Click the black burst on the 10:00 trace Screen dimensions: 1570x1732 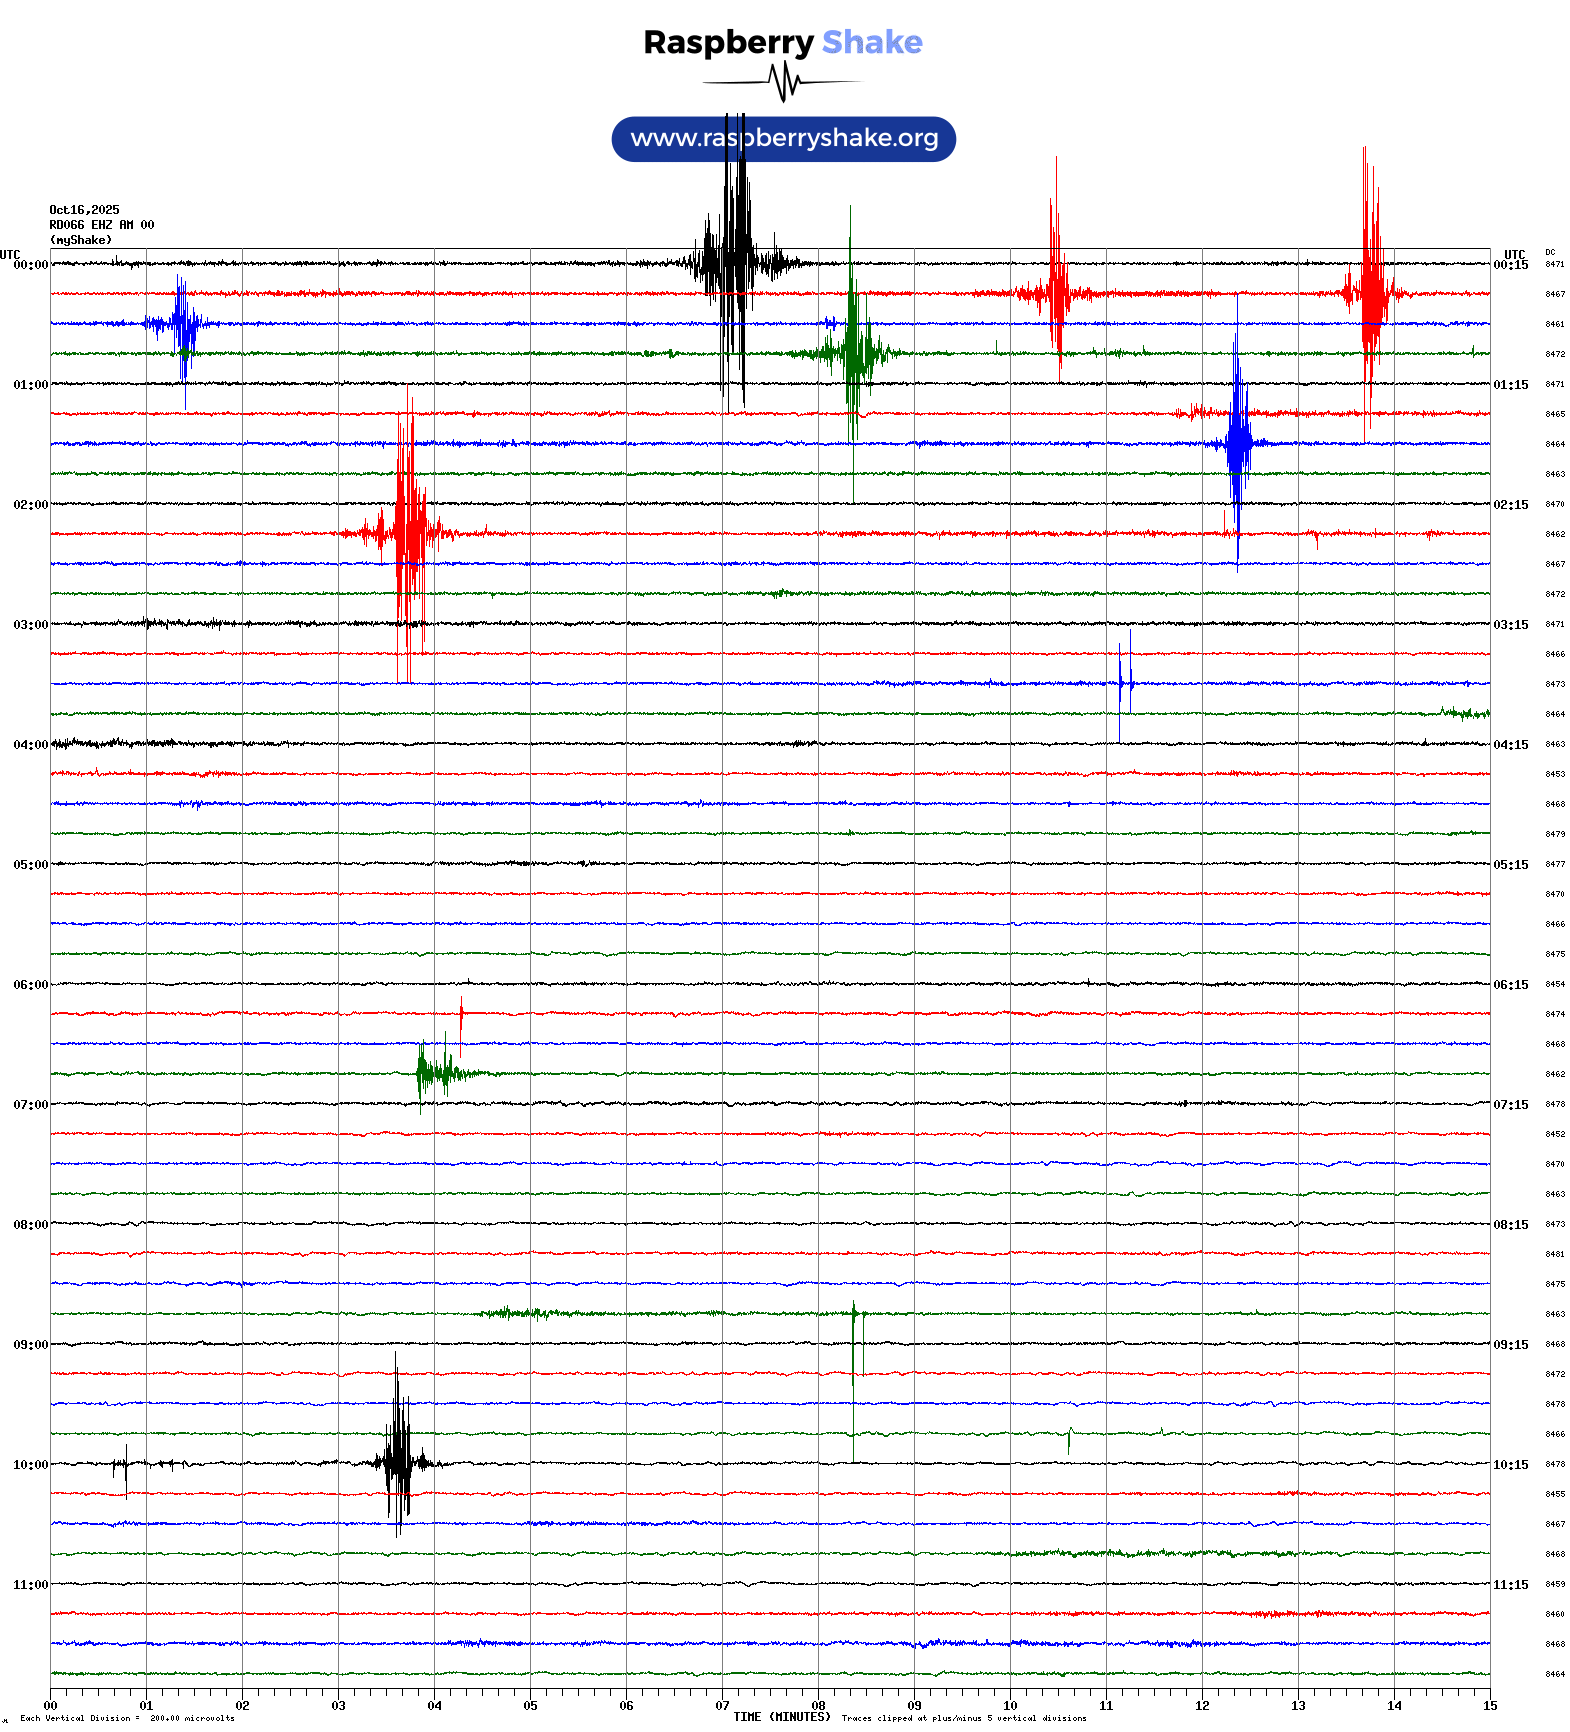coord(398,1462)
